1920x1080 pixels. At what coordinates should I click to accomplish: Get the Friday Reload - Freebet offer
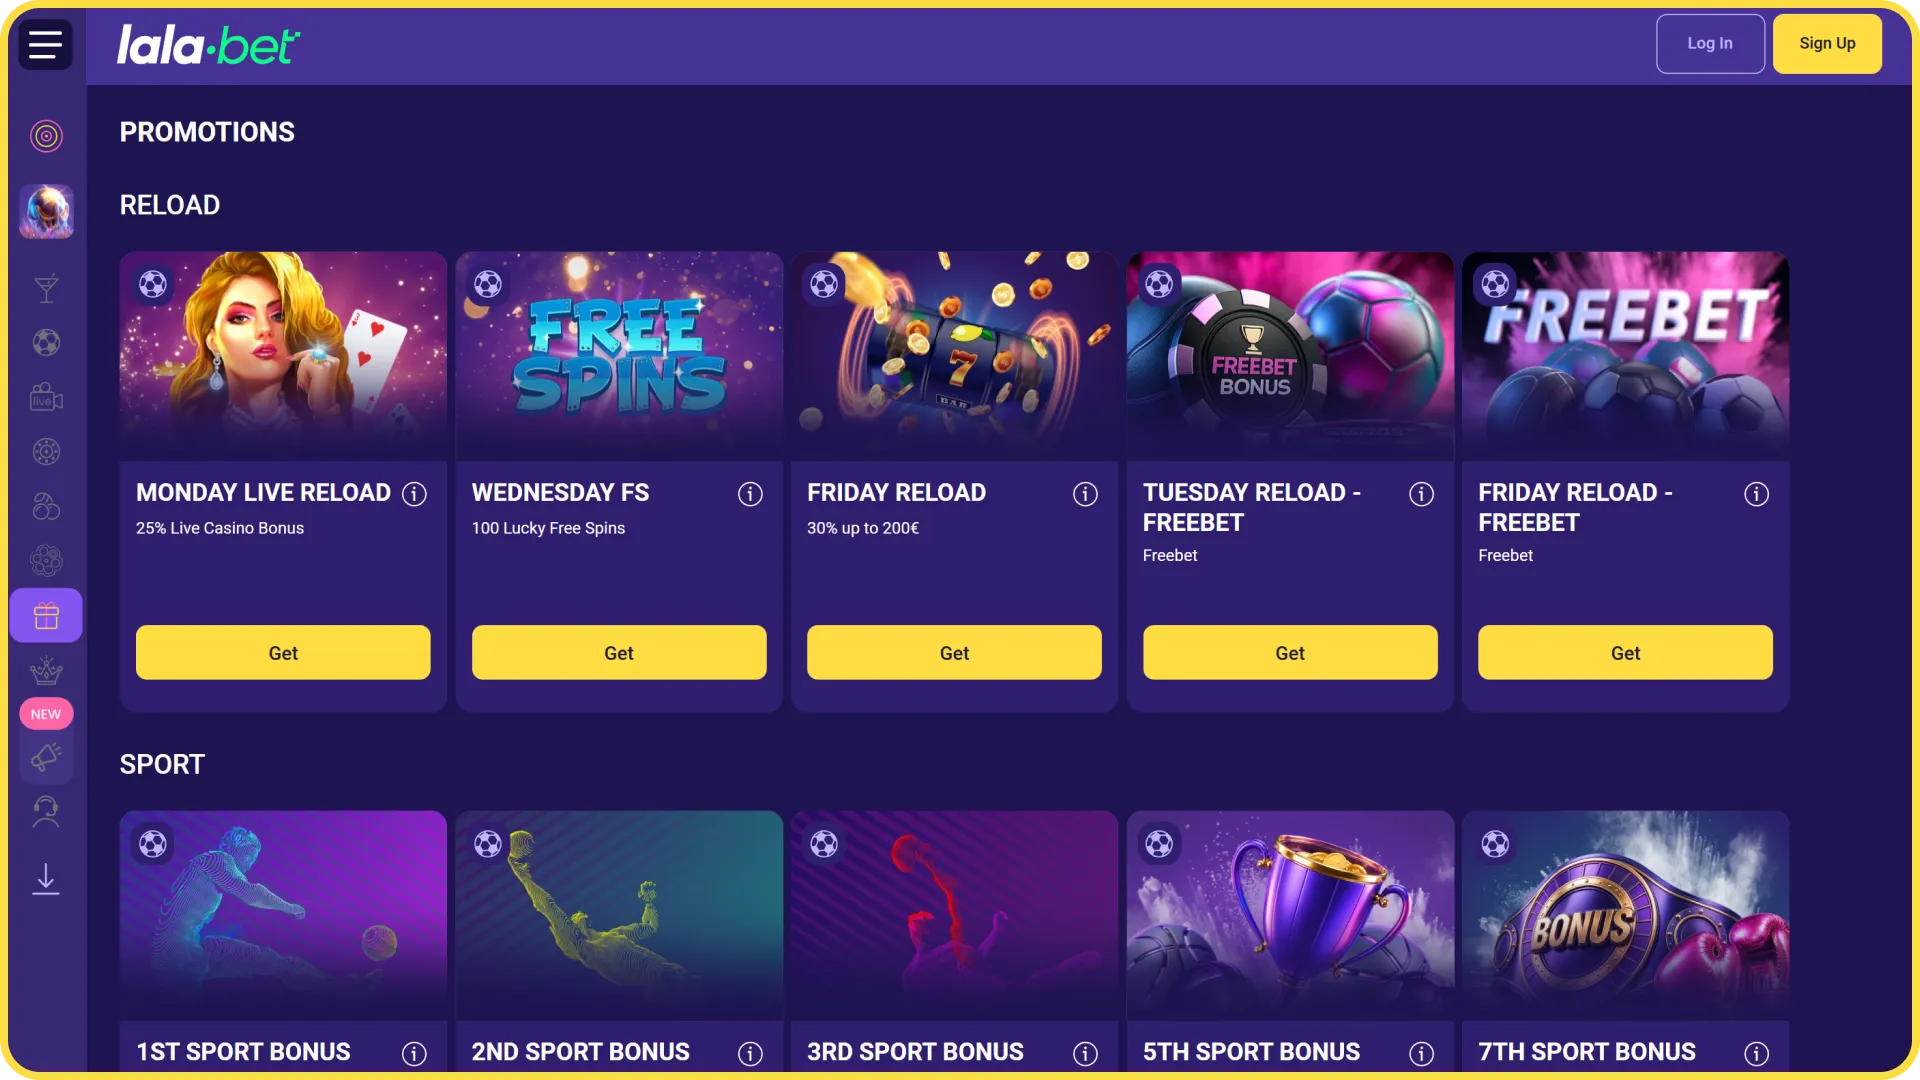(x=1625, y=653)
